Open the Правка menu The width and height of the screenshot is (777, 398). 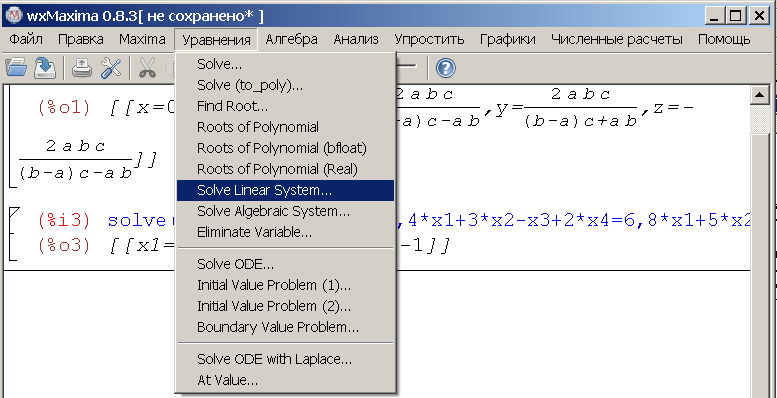(x=81, y=39)
